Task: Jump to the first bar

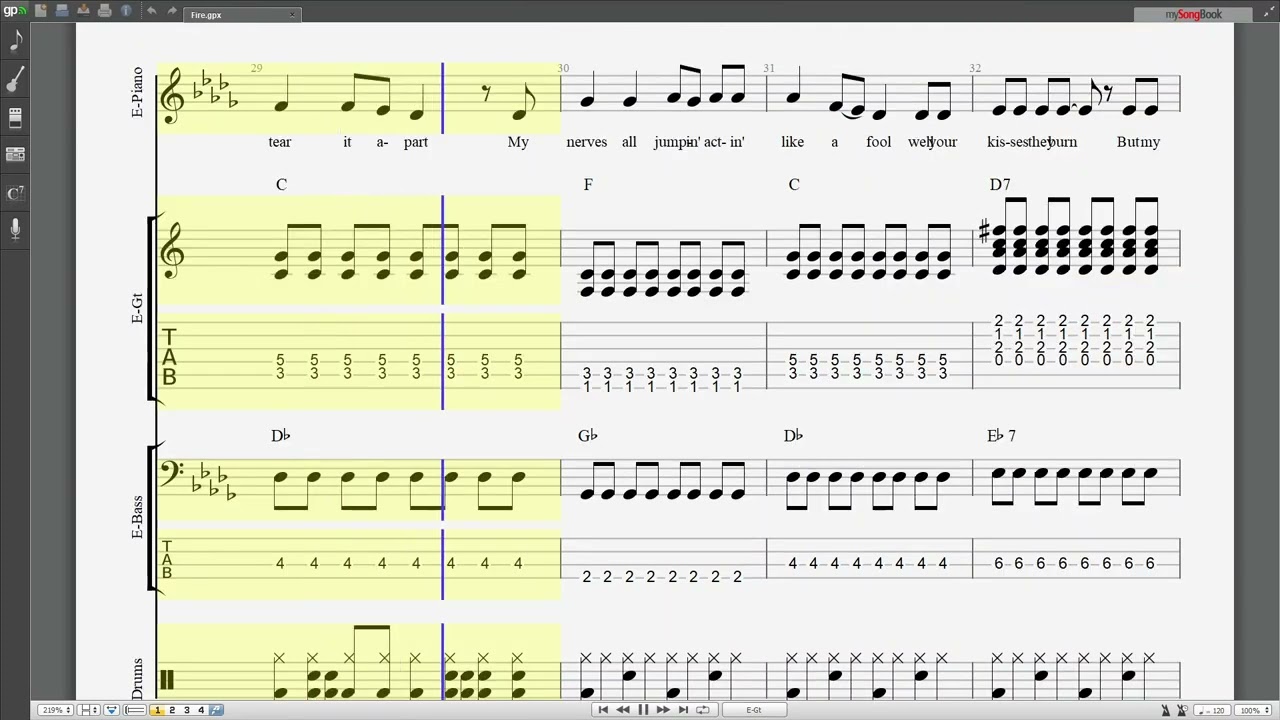Action: tap(602, 710)
